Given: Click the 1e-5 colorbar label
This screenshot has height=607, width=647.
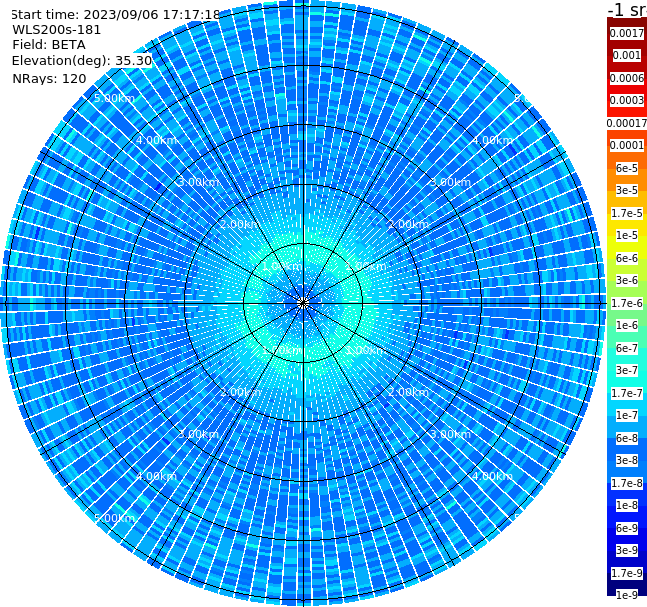Looking at the screenshot, I should pos(627,235).
